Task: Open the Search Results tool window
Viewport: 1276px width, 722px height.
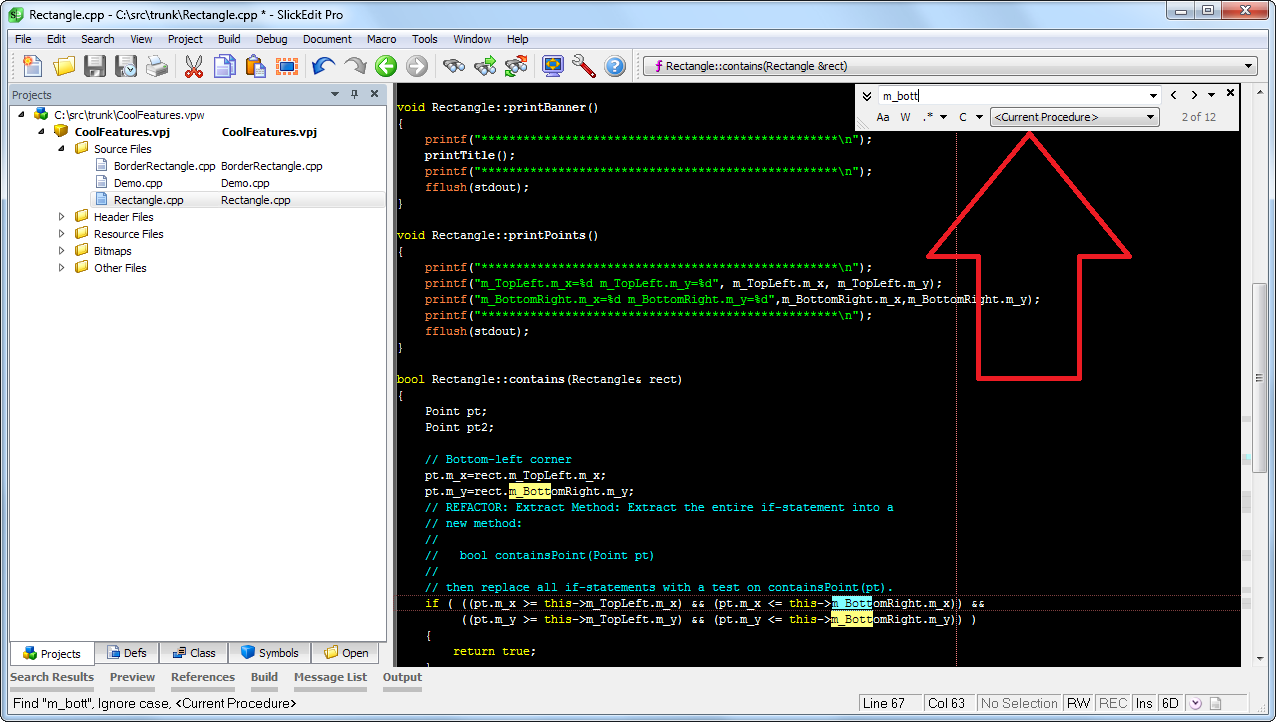Action: (x=52, y=677)
